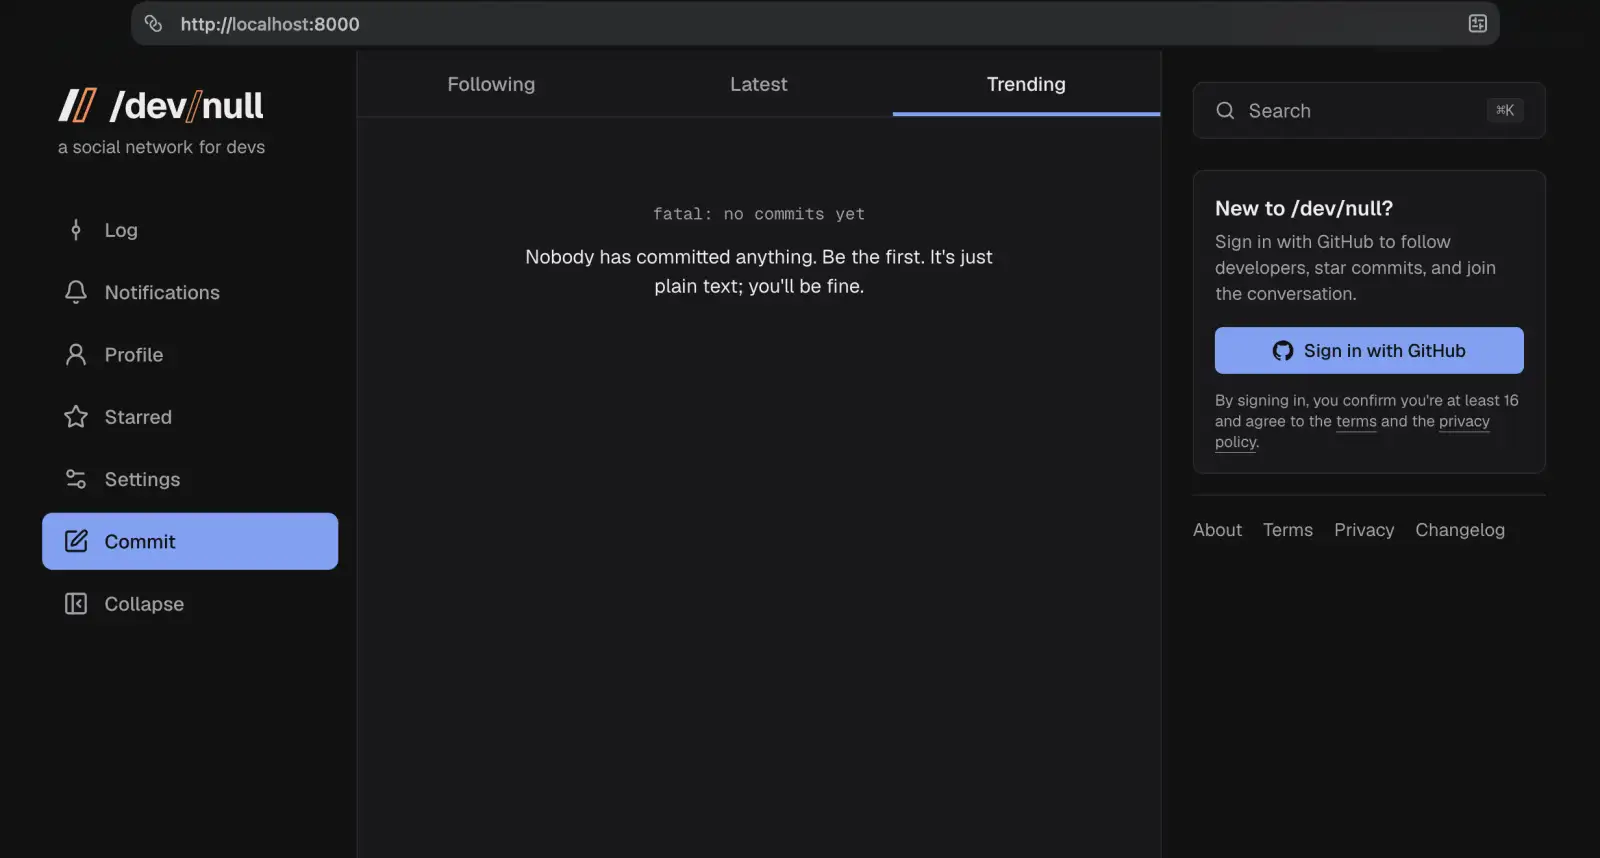Click the Commit pencil icon
The image size is (1600, 858).
76,541
